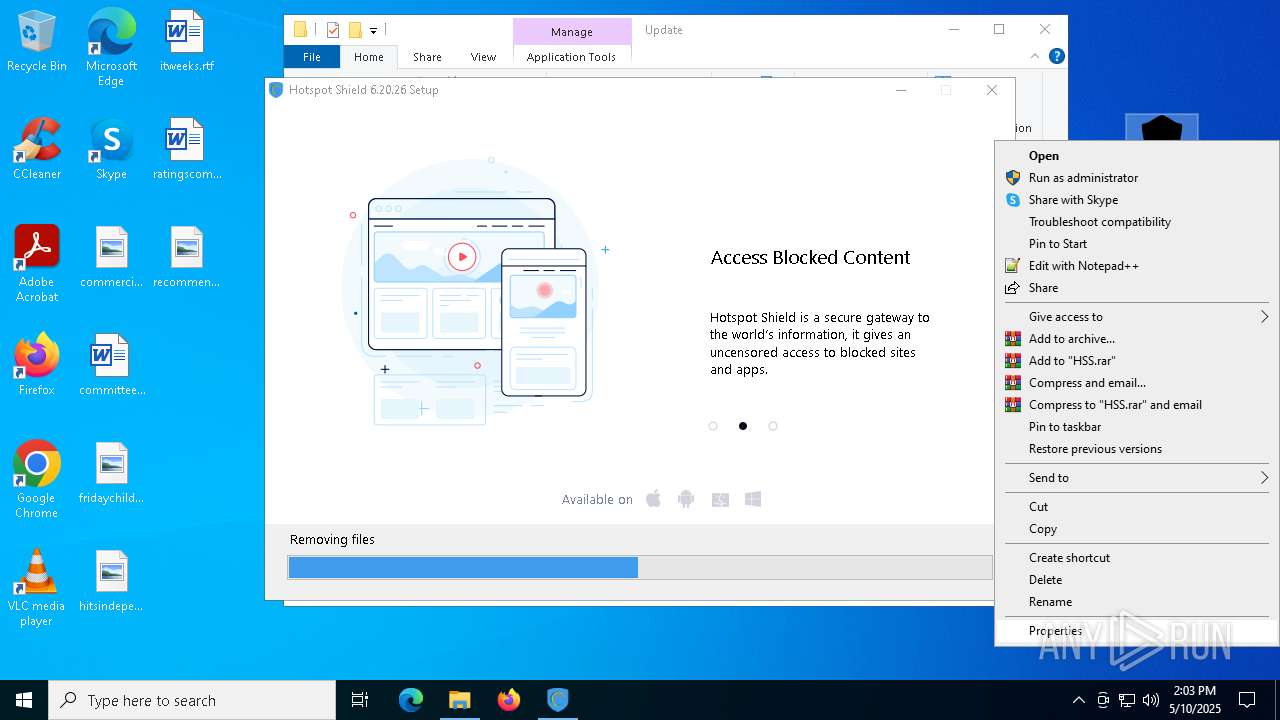This screenshot has width=1280, height=720.
Task: Choose Pin to taskbar
Action: [1137, 427]
